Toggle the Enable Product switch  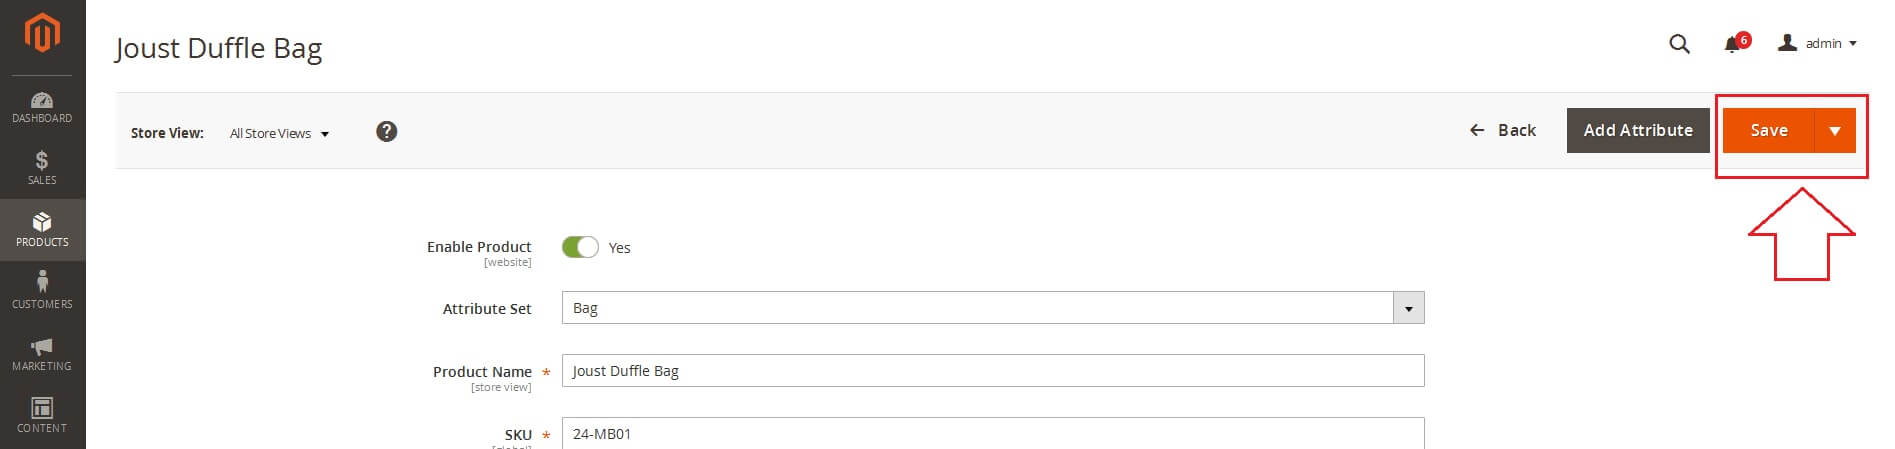tap(580, 247)
